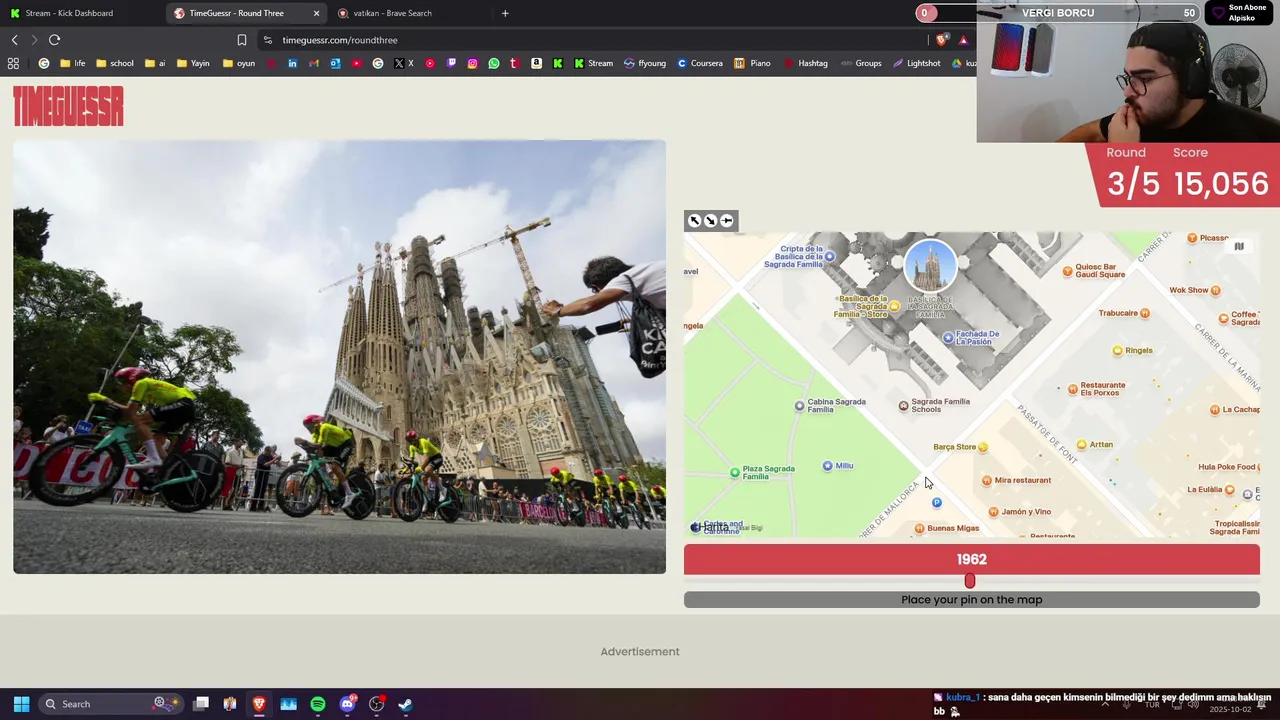Click the Barça Store map marker
The width and height of the screenshot is (1280, 720).
click(x=983, y=447)
